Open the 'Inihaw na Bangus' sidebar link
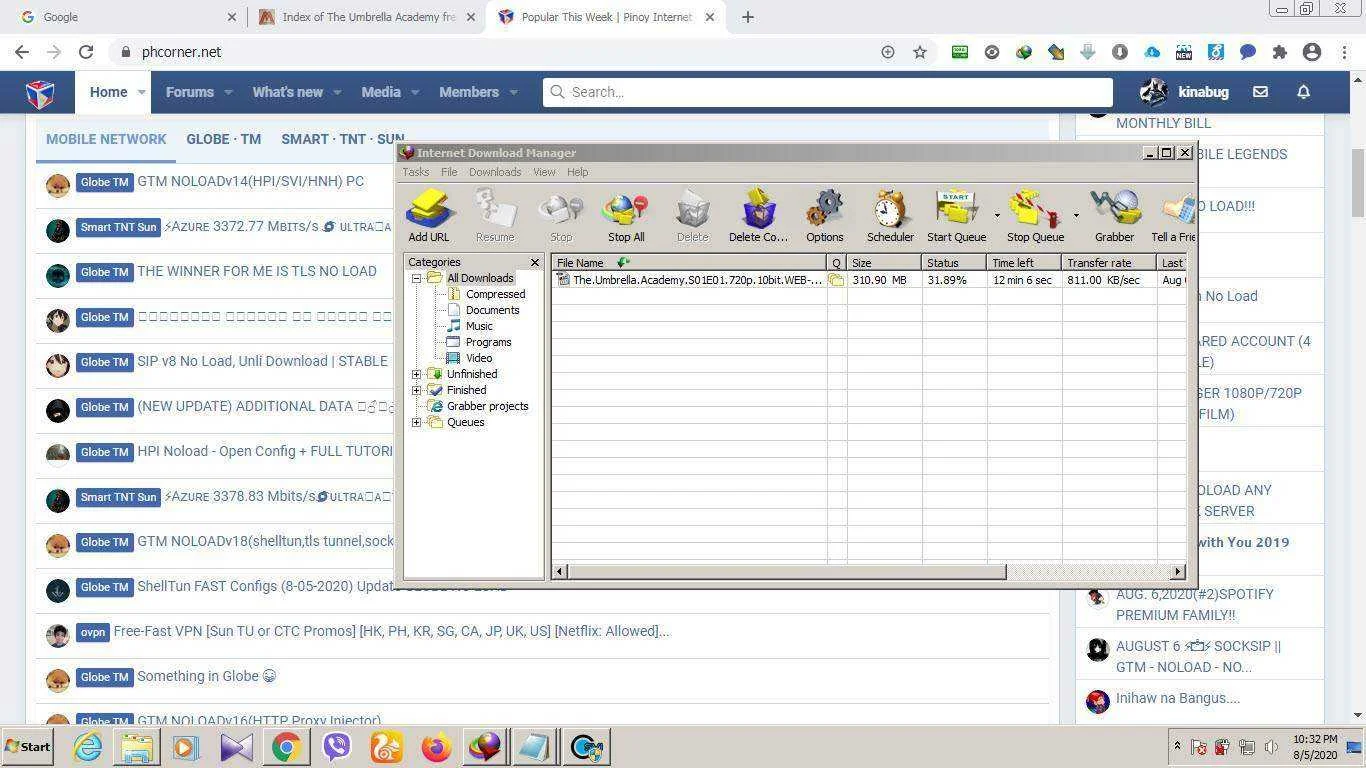Viewport: 1366px width, 768px height. point(1178,698)
